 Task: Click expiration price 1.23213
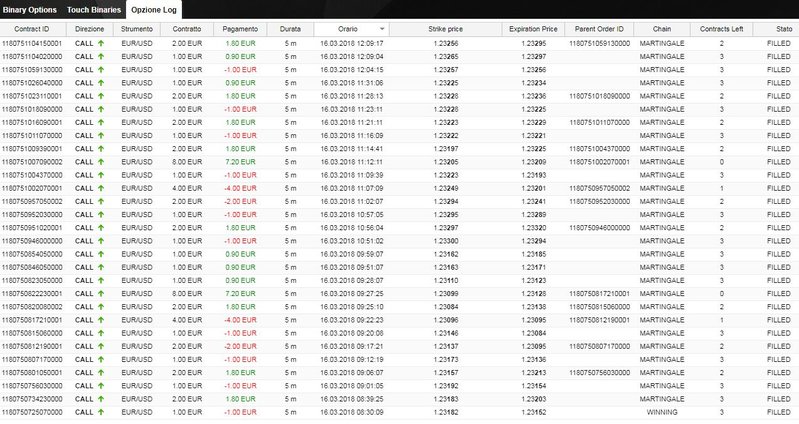click(x=534, y=373)
